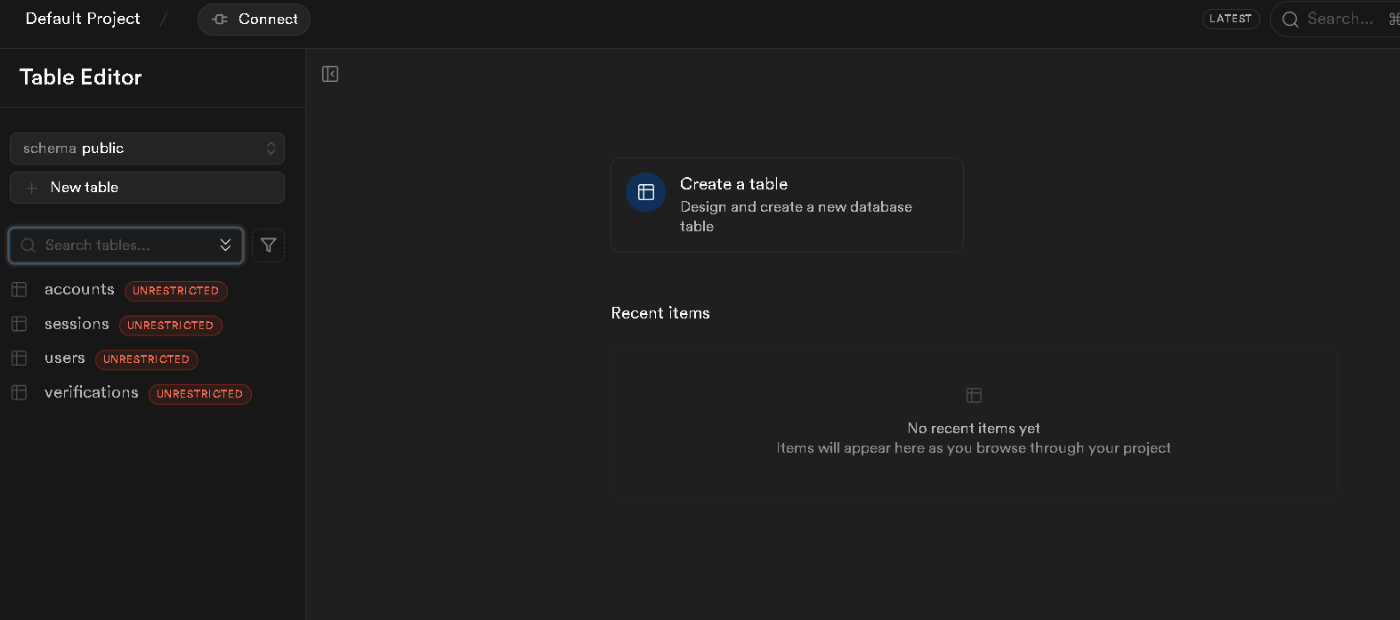The image size is (1400, 620).
Task: Expand the search tables sort chevron
Action: coord(226,245)
